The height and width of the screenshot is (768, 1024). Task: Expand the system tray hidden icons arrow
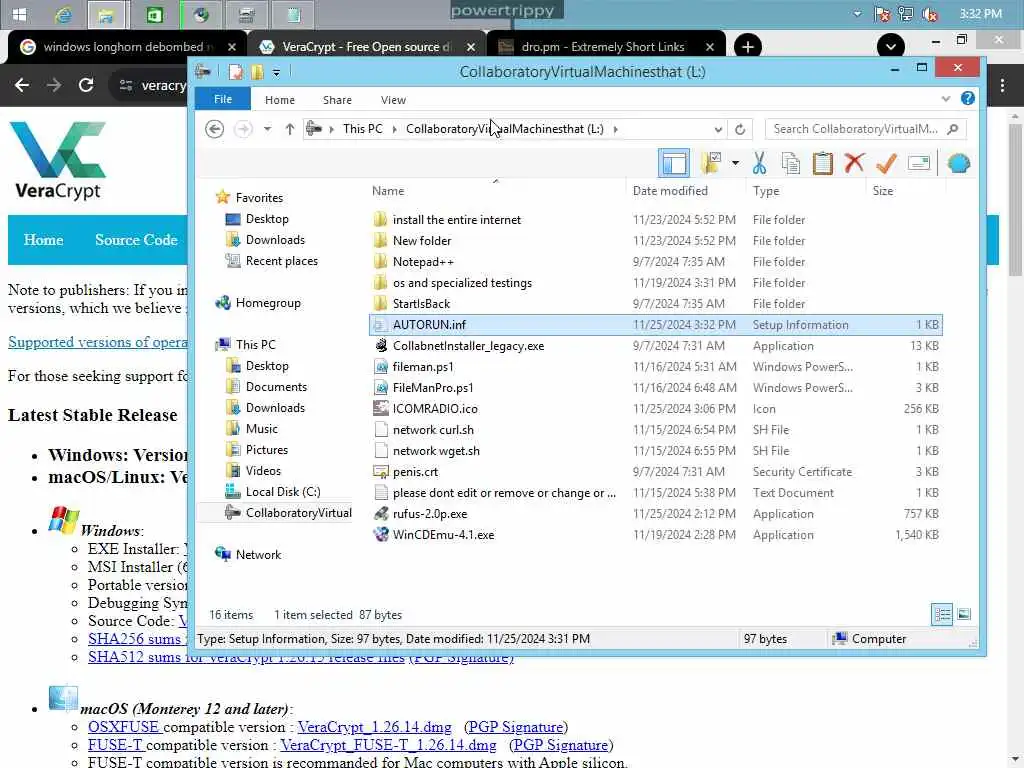pyautogui.click(x=857, y=13)
